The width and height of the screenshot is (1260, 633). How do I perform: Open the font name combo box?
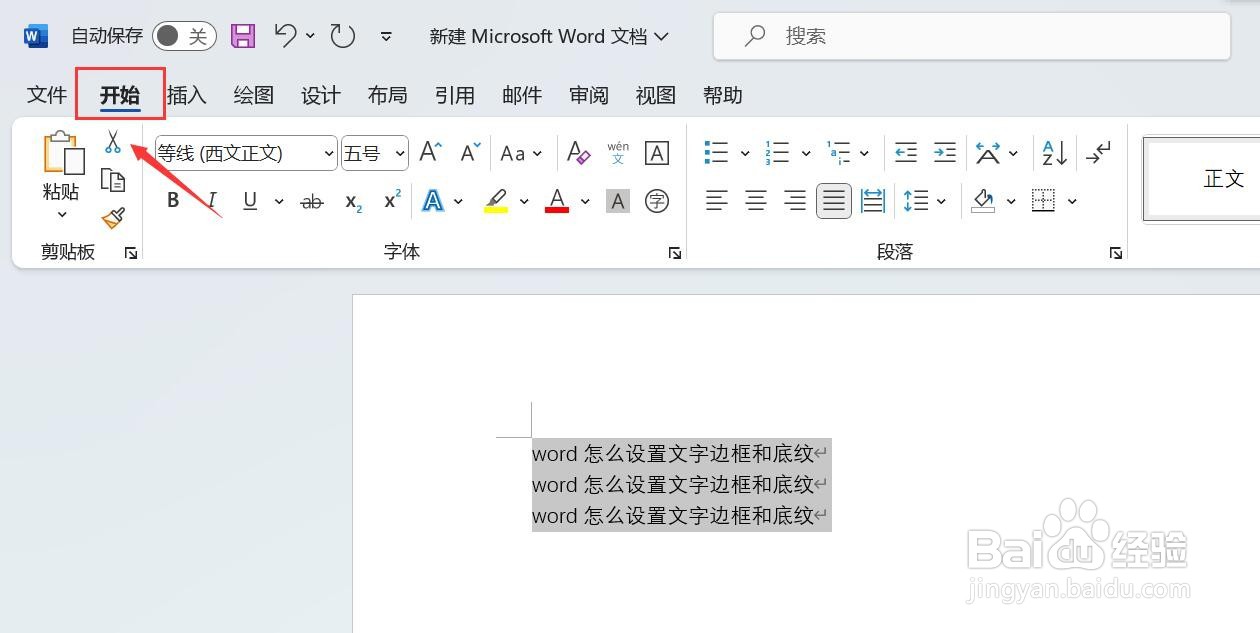[x=246, y=153]
